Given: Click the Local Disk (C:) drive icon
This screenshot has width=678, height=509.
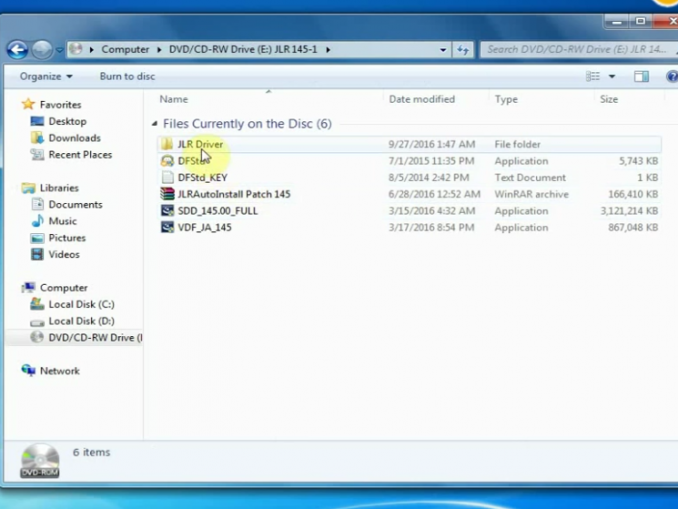Looking at the screenshot, I should 37,304.
